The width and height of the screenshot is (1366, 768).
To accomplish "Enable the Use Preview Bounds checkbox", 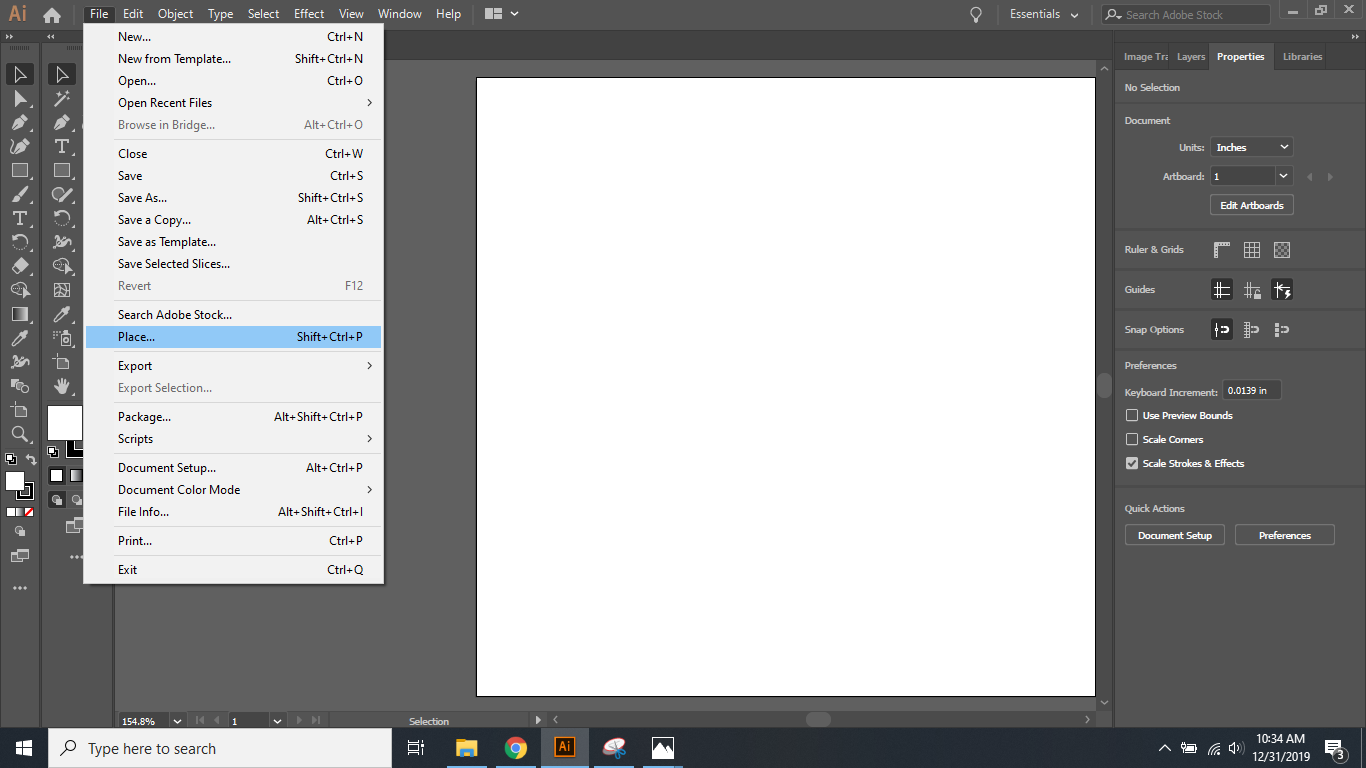I will tap(1131, 415).
